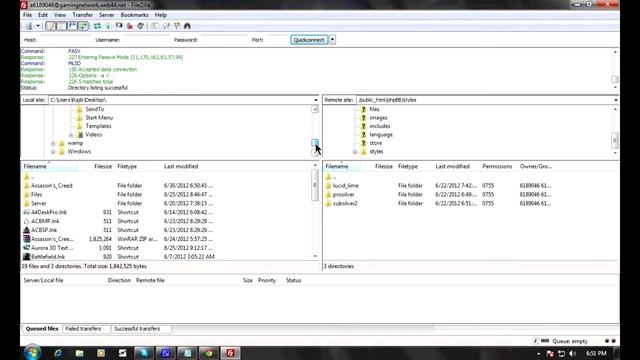This screenshot has height=360, width=640.
Task: Click lucid_lime folder icon in remote list
Action: pyautogui.click(x=328, y=186)
